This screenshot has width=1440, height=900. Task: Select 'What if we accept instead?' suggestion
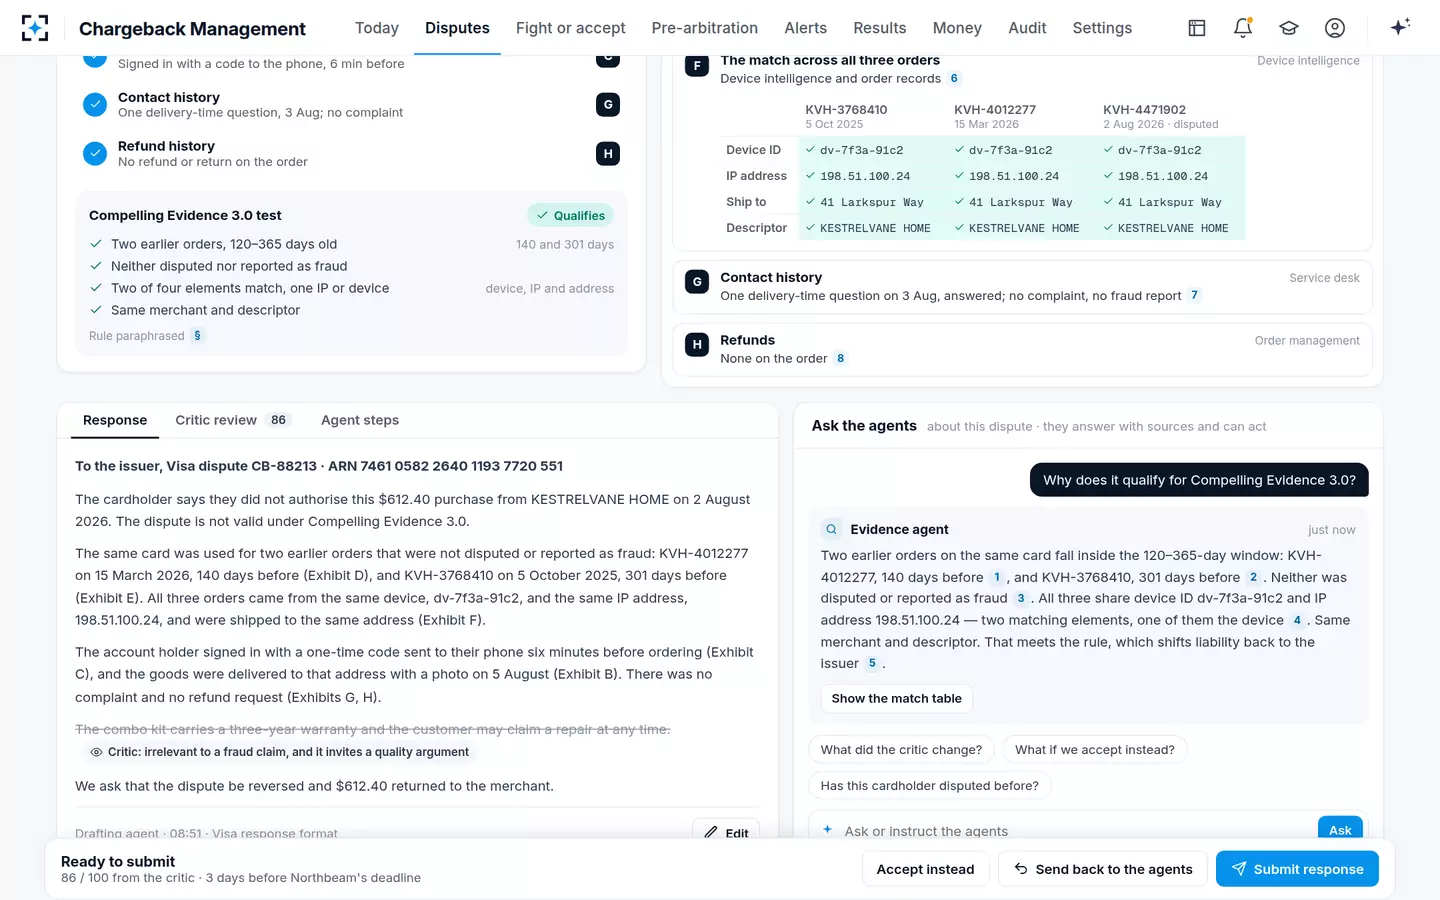[x=1095, y=749]
